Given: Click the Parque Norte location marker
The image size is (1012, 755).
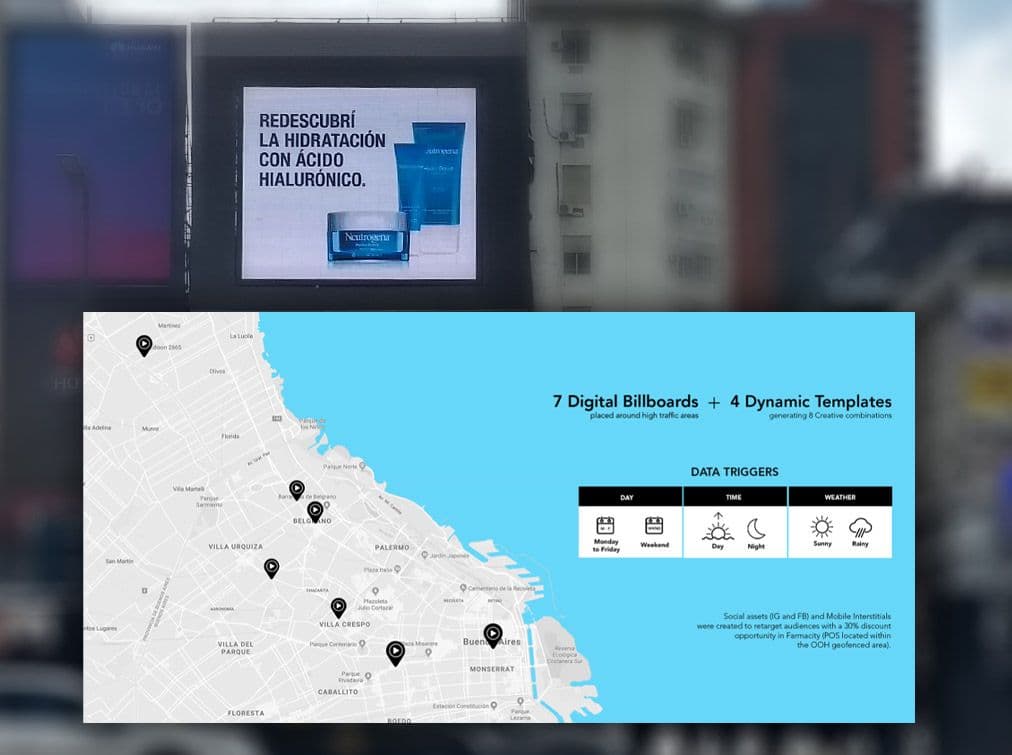Looking at the screenshot, I should pos(362,465).
